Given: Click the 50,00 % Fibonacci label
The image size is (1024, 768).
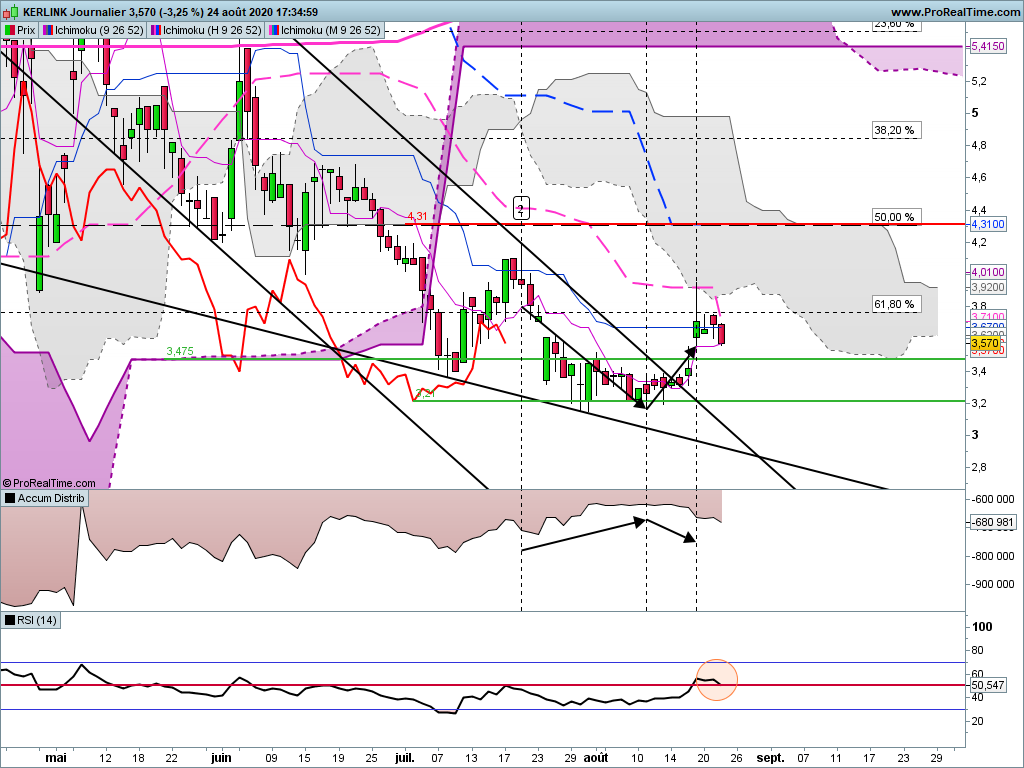Looking at the screenshot, I should click(897, 217).
